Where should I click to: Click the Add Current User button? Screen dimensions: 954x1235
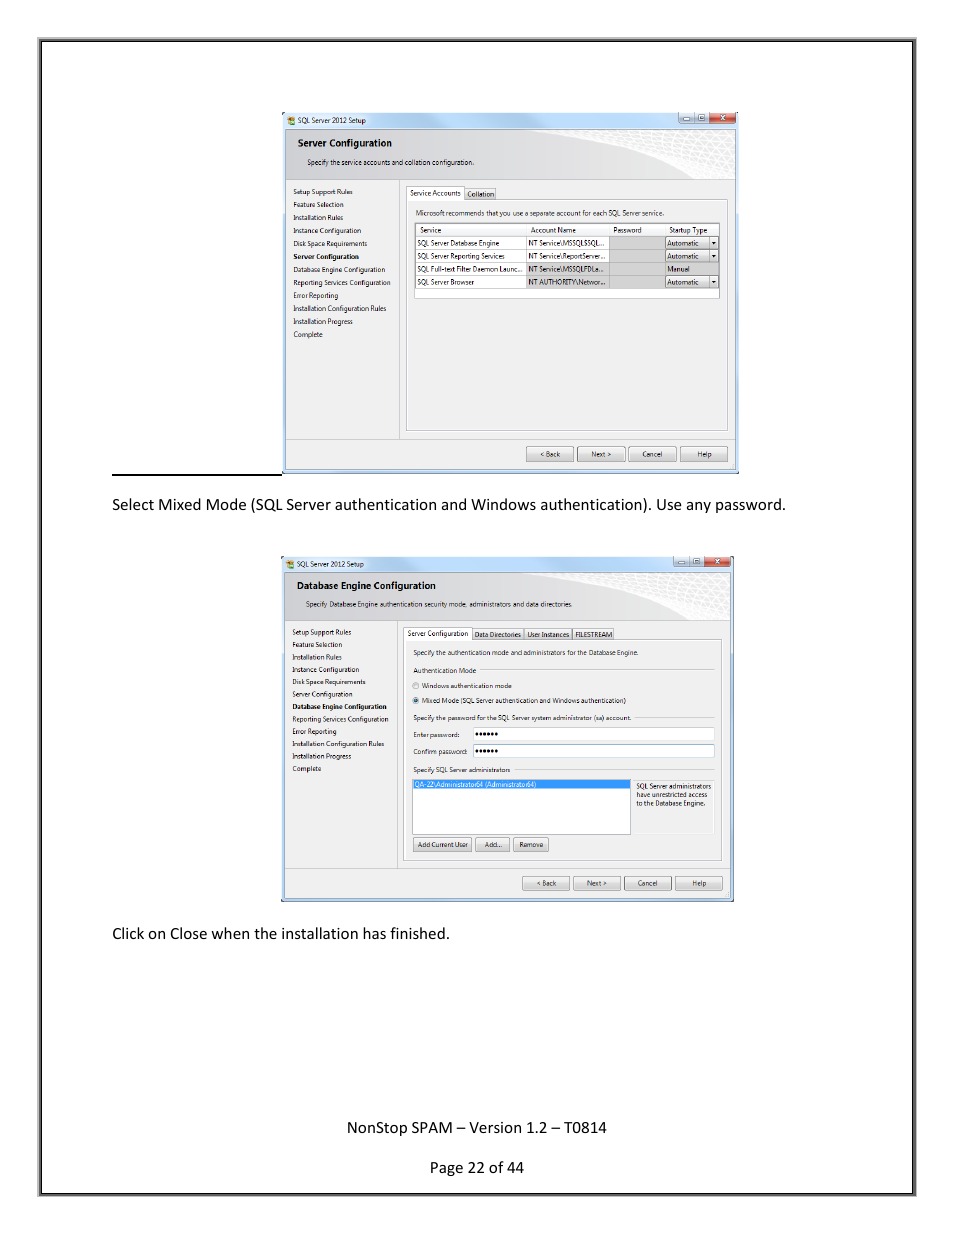pyautogui.click(x=443, y=845)
